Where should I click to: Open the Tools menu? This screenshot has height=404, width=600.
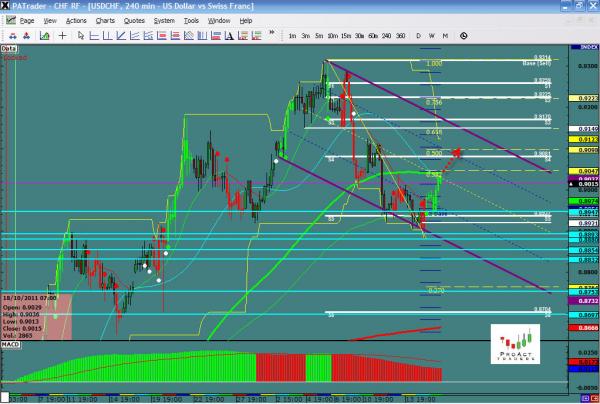191,20
